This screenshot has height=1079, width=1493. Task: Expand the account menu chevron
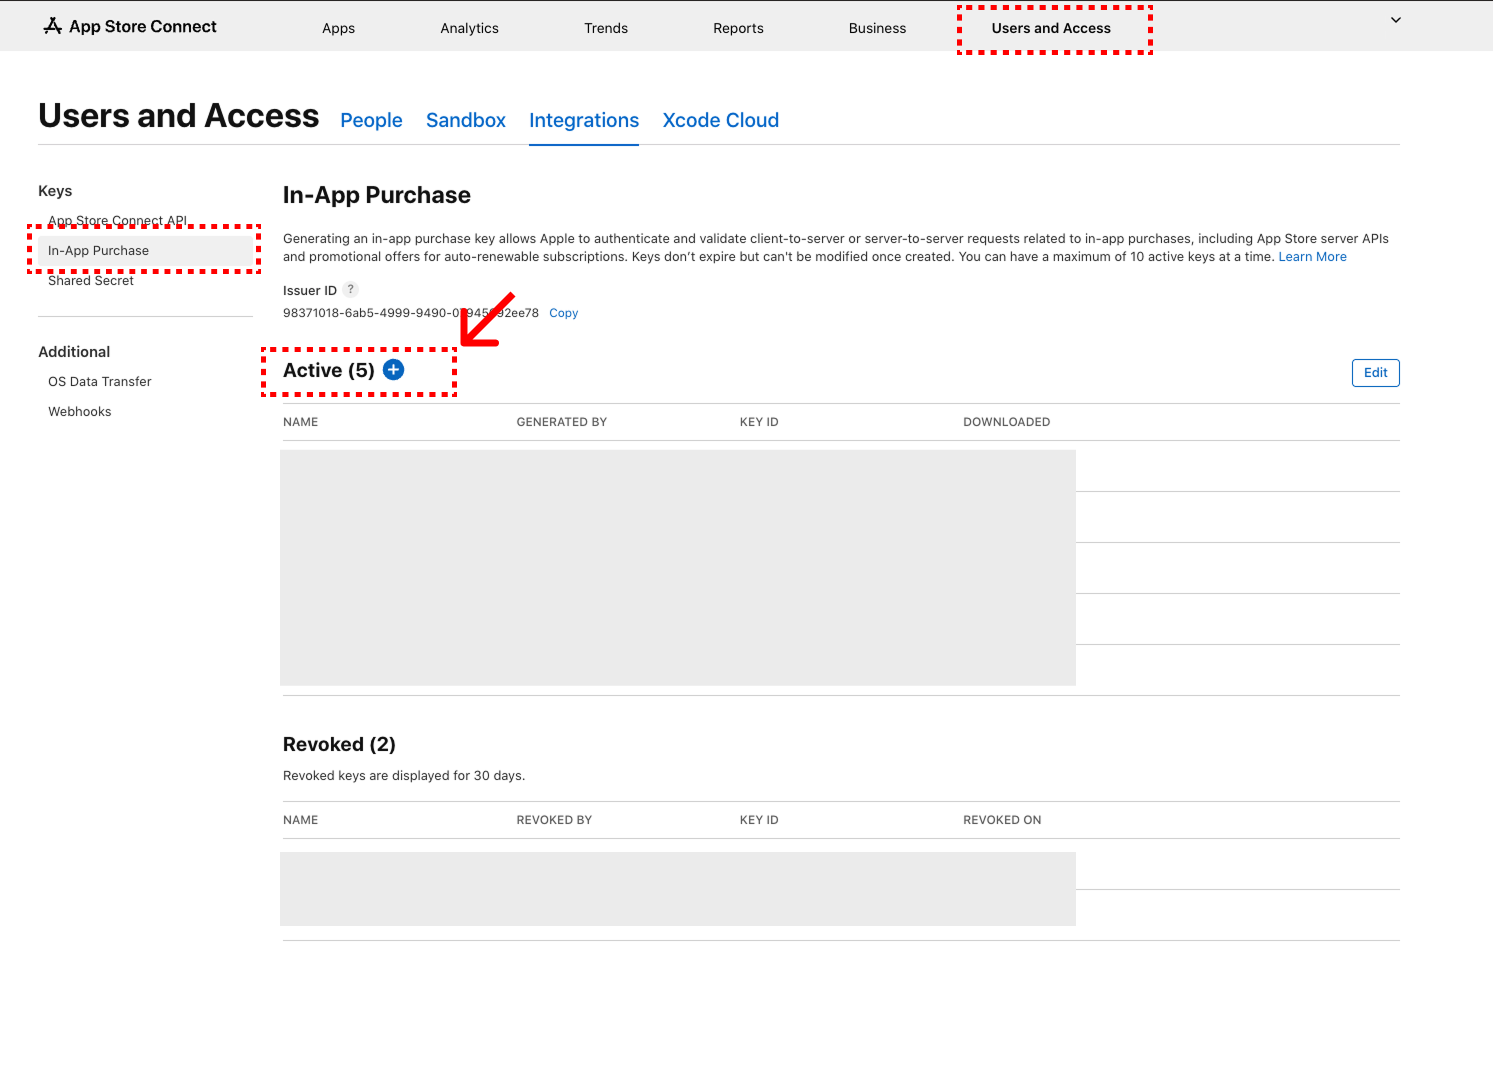(x=1396, y=20)
